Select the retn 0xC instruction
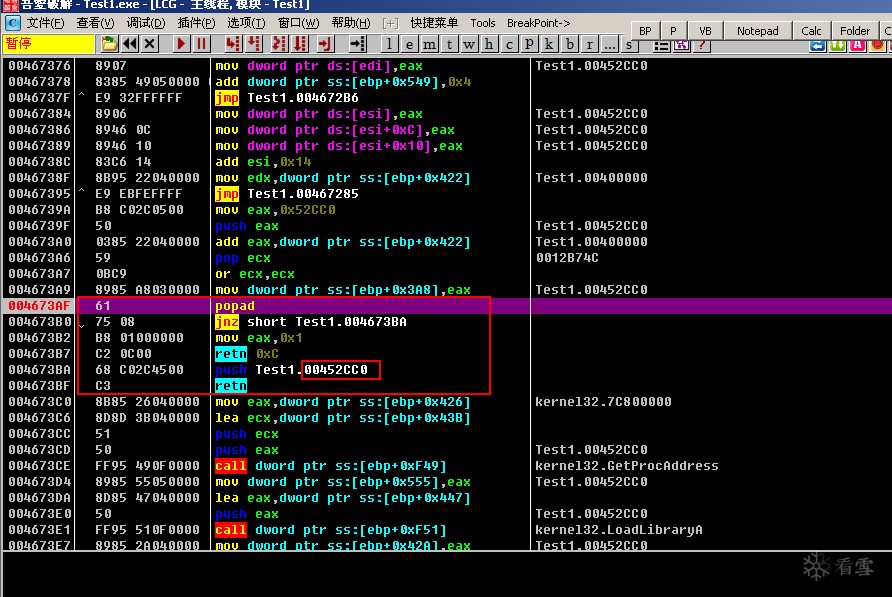The image size is (892, 597). click(x=247, y=353)
